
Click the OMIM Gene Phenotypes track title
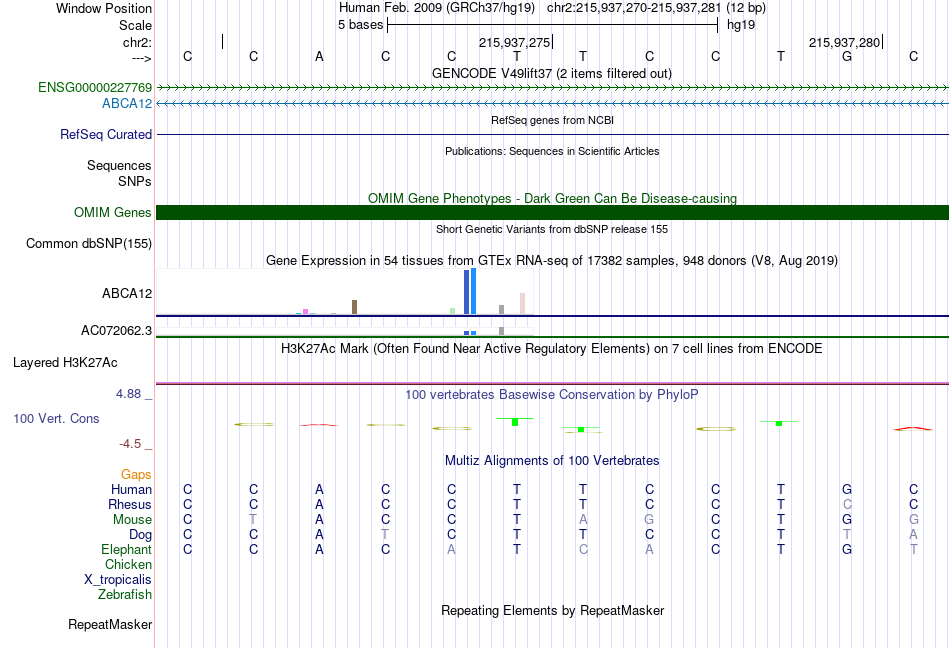coord(552,199)
